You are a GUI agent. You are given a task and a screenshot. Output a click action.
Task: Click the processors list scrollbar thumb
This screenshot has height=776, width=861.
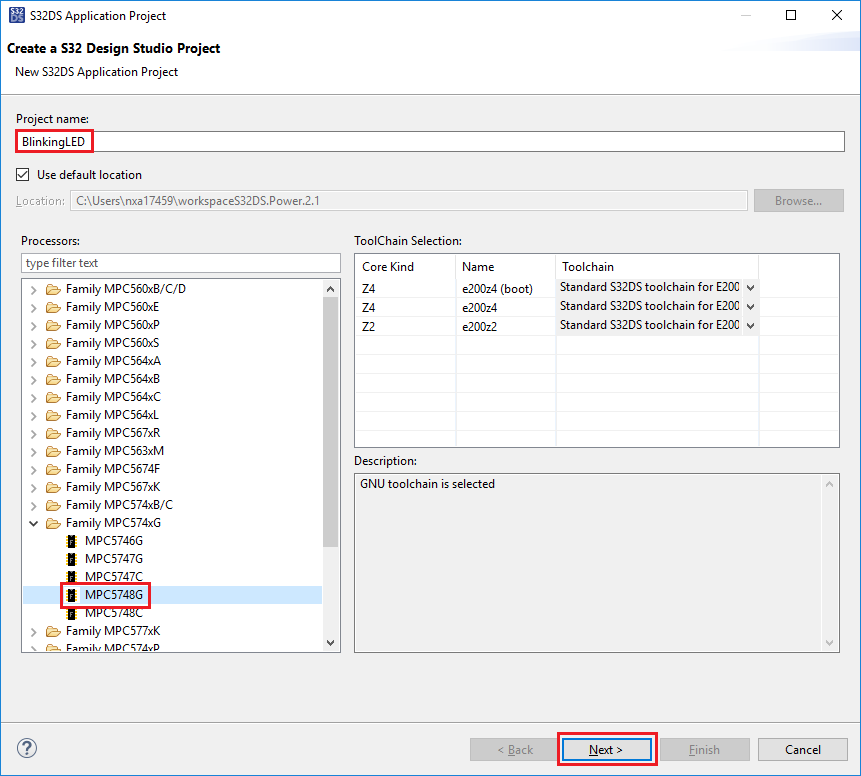pyautogui.click(x=330, y=422)
